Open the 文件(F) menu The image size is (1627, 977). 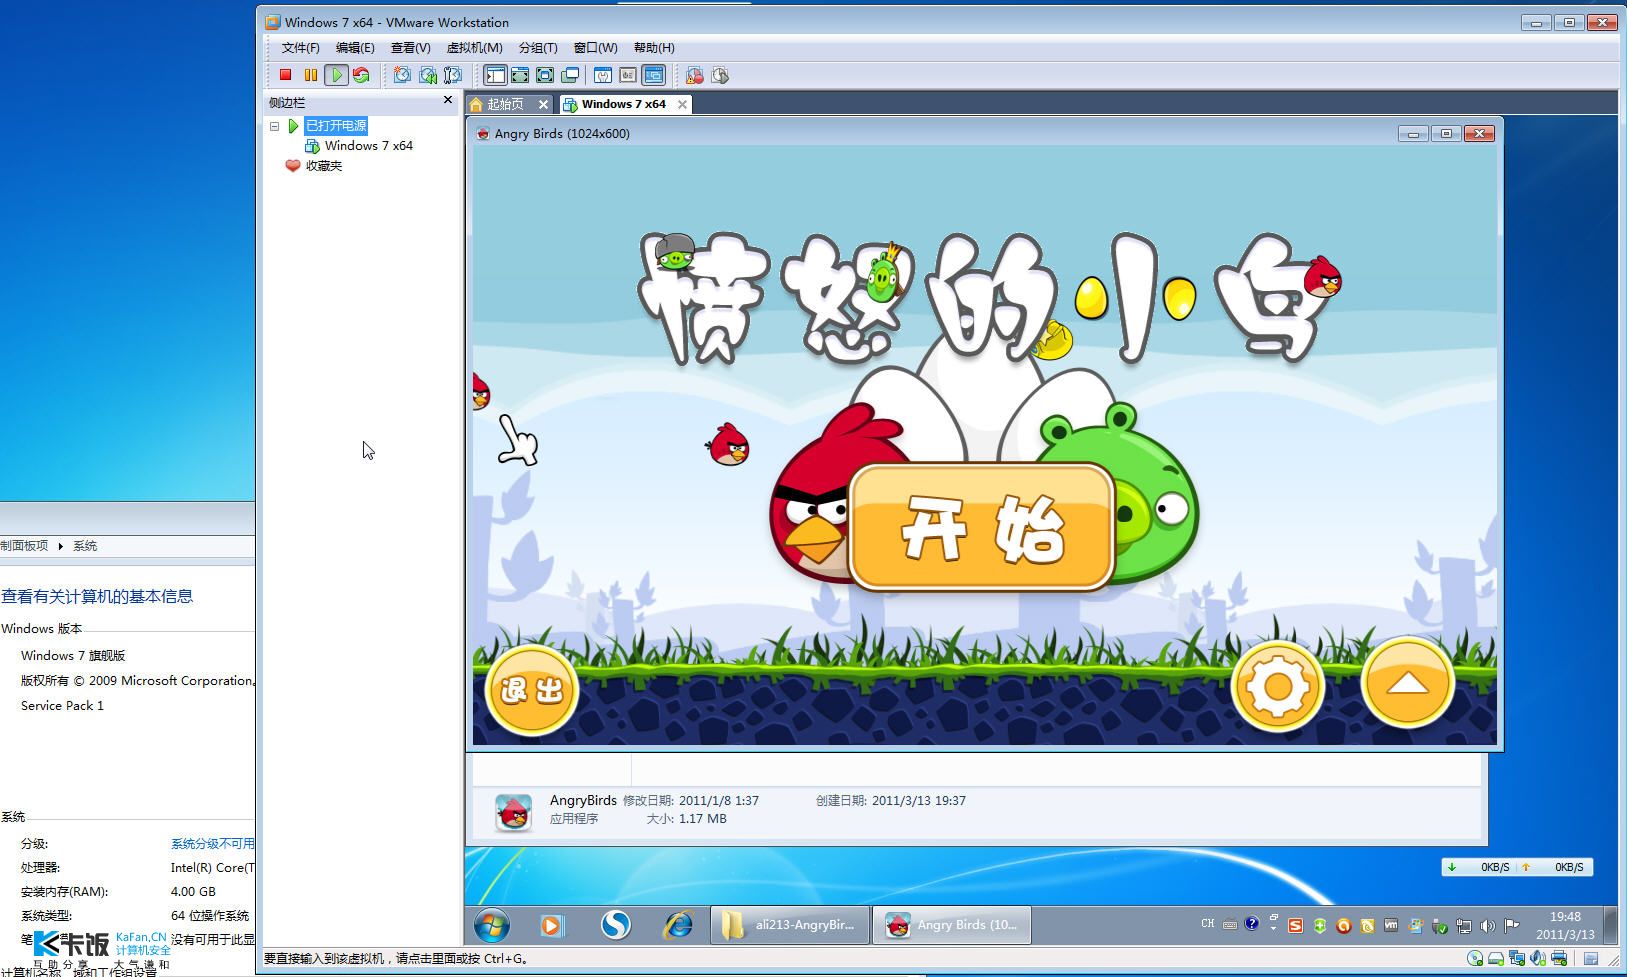pos(300,48)
